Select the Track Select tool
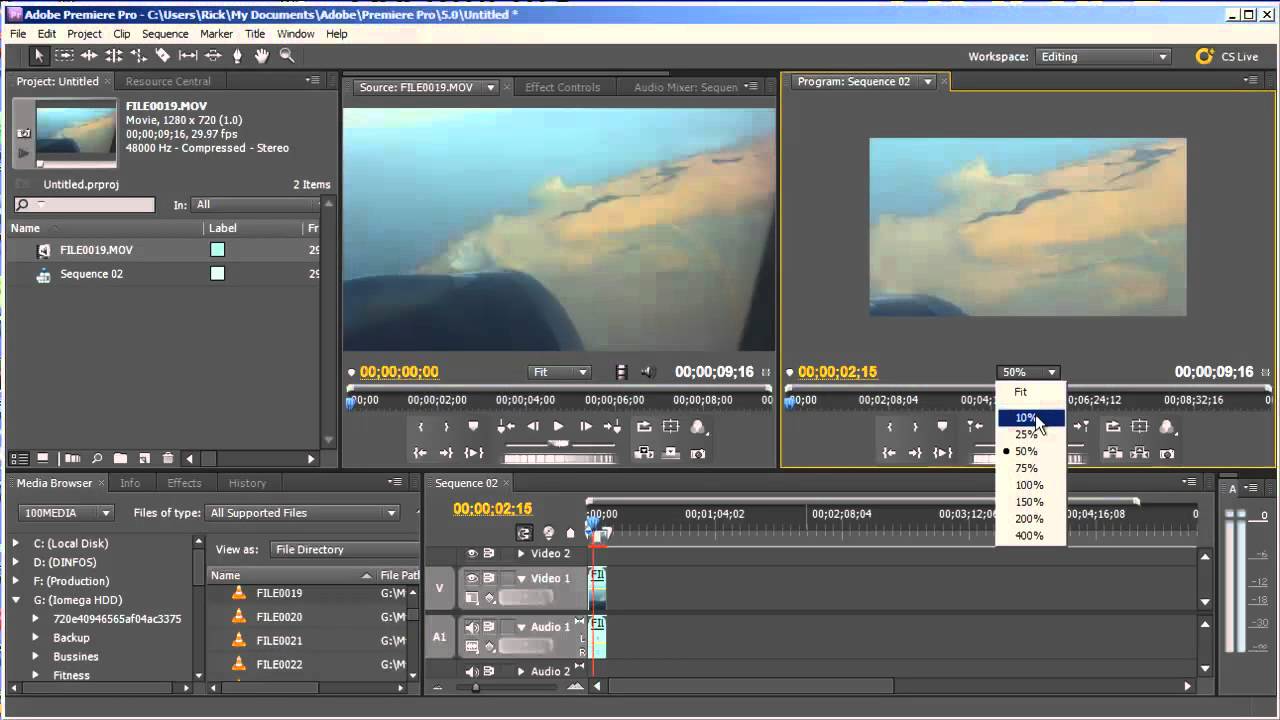This screenshot has width=1280, height=720. (x=64, y=57)
